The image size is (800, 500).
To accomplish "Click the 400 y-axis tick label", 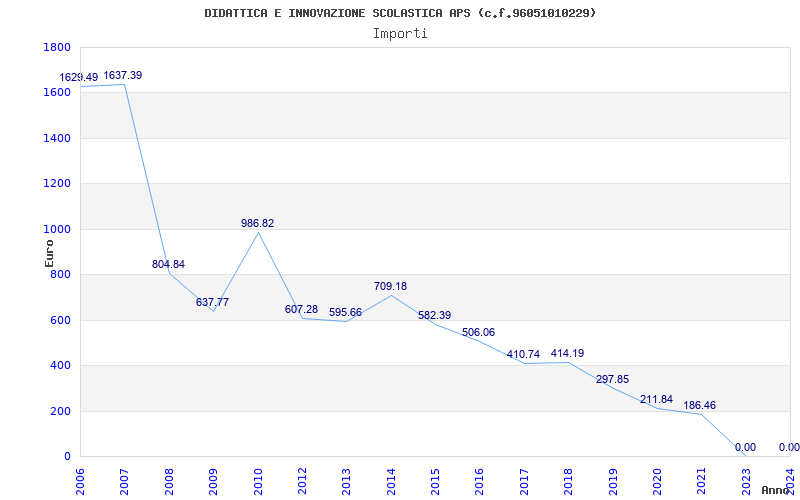I will [x=60, y=366].
